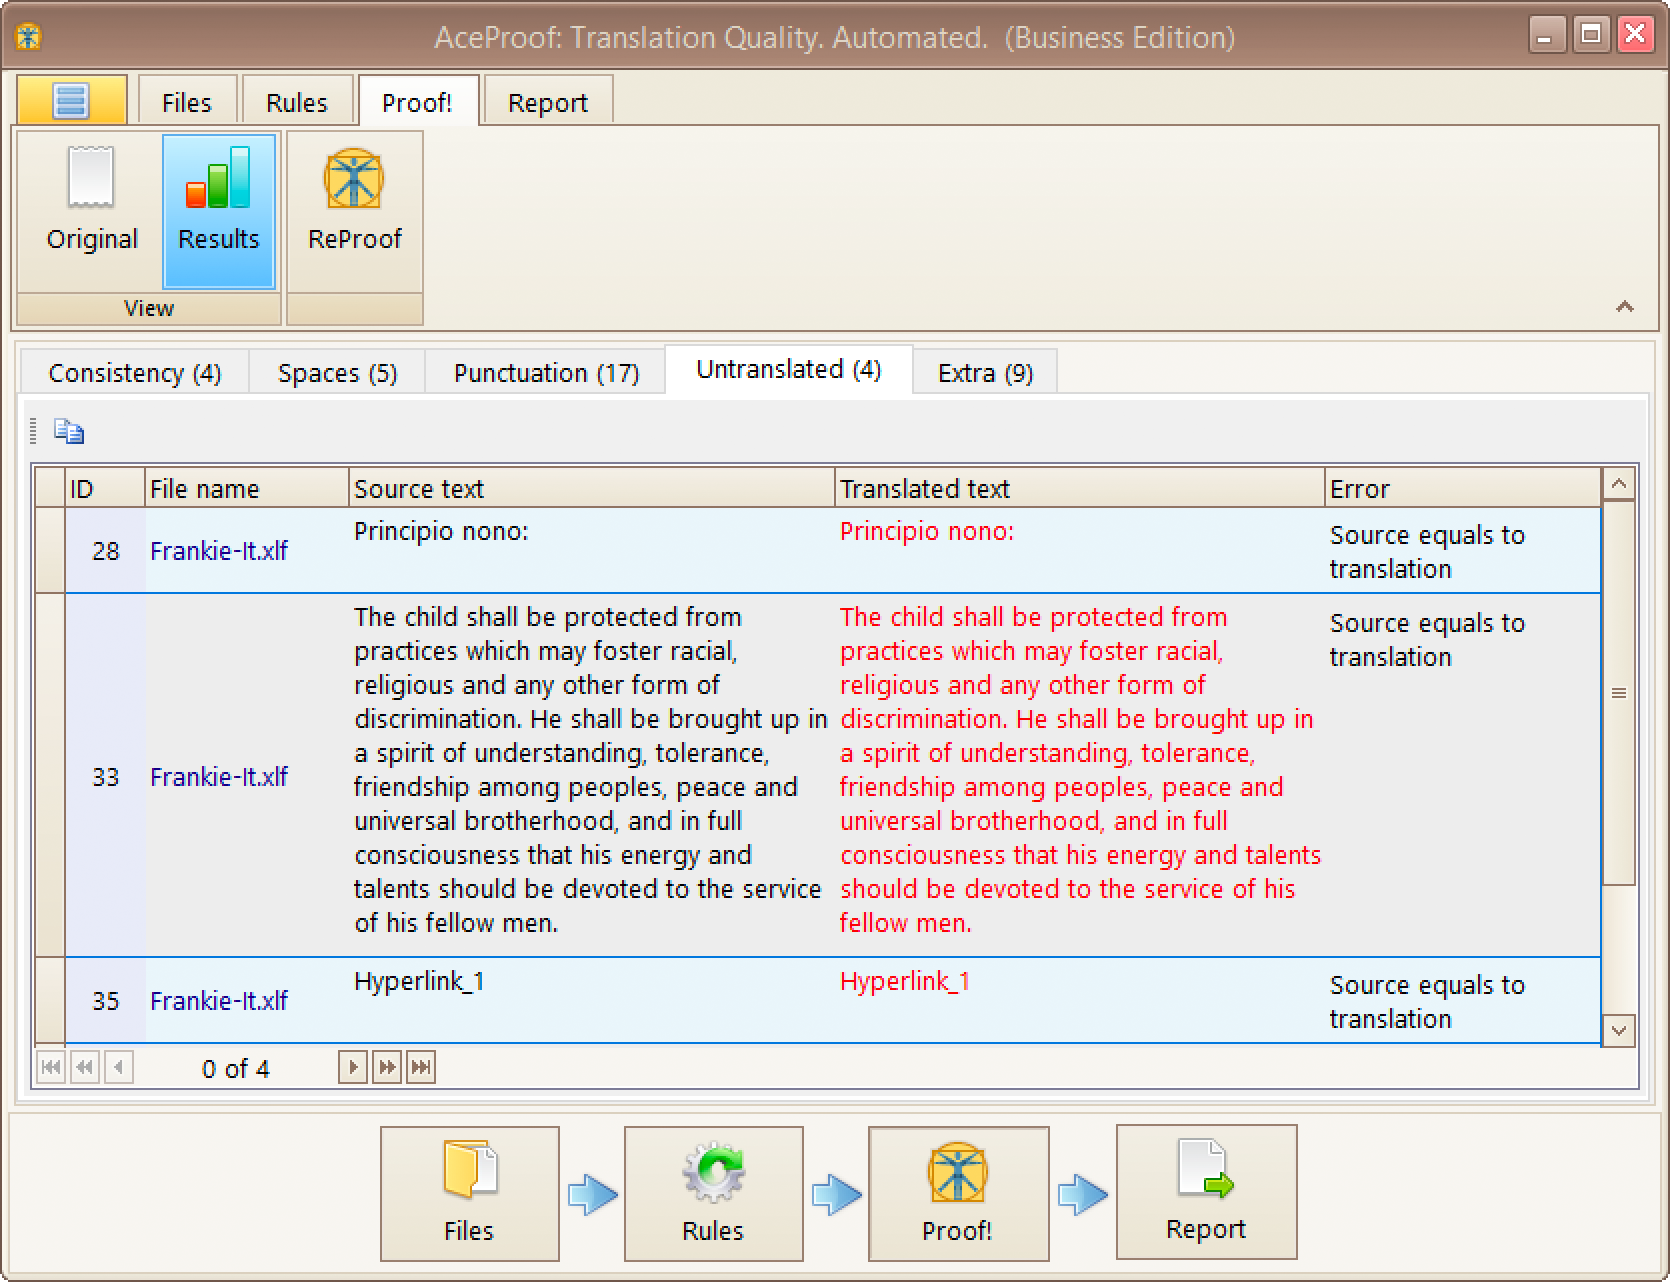
Task: Click the table scrollbar up arrow
Action: pos(1619,485)
